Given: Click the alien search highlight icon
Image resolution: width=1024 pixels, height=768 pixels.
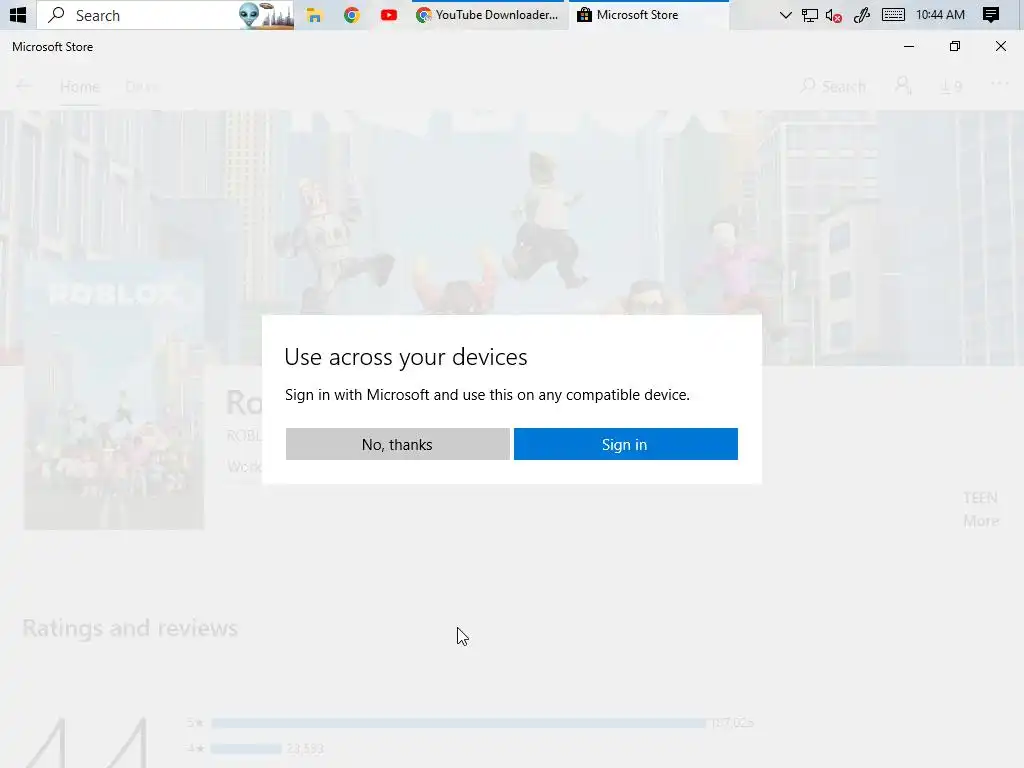Looking at the screenshot, I should [x=266, y=15].
